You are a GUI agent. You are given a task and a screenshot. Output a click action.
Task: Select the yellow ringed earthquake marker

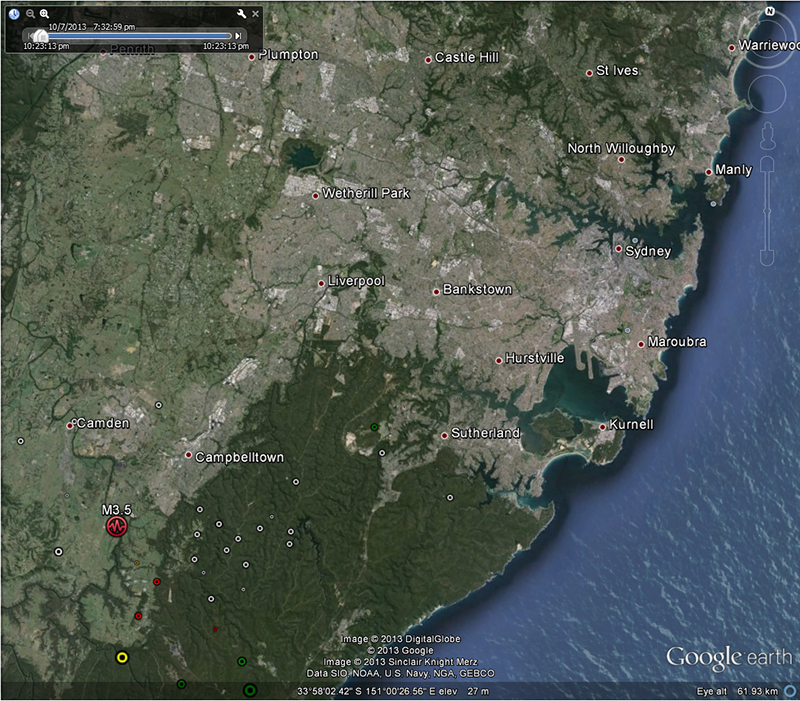click(x=122, y=657)
